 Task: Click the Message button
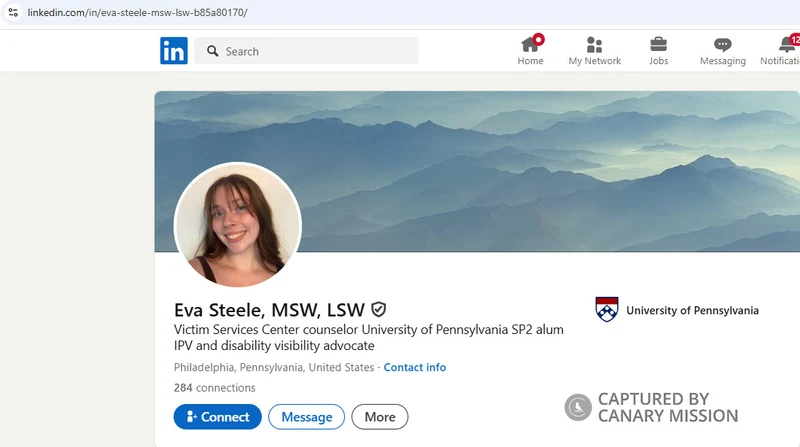(x=307, y=417)
